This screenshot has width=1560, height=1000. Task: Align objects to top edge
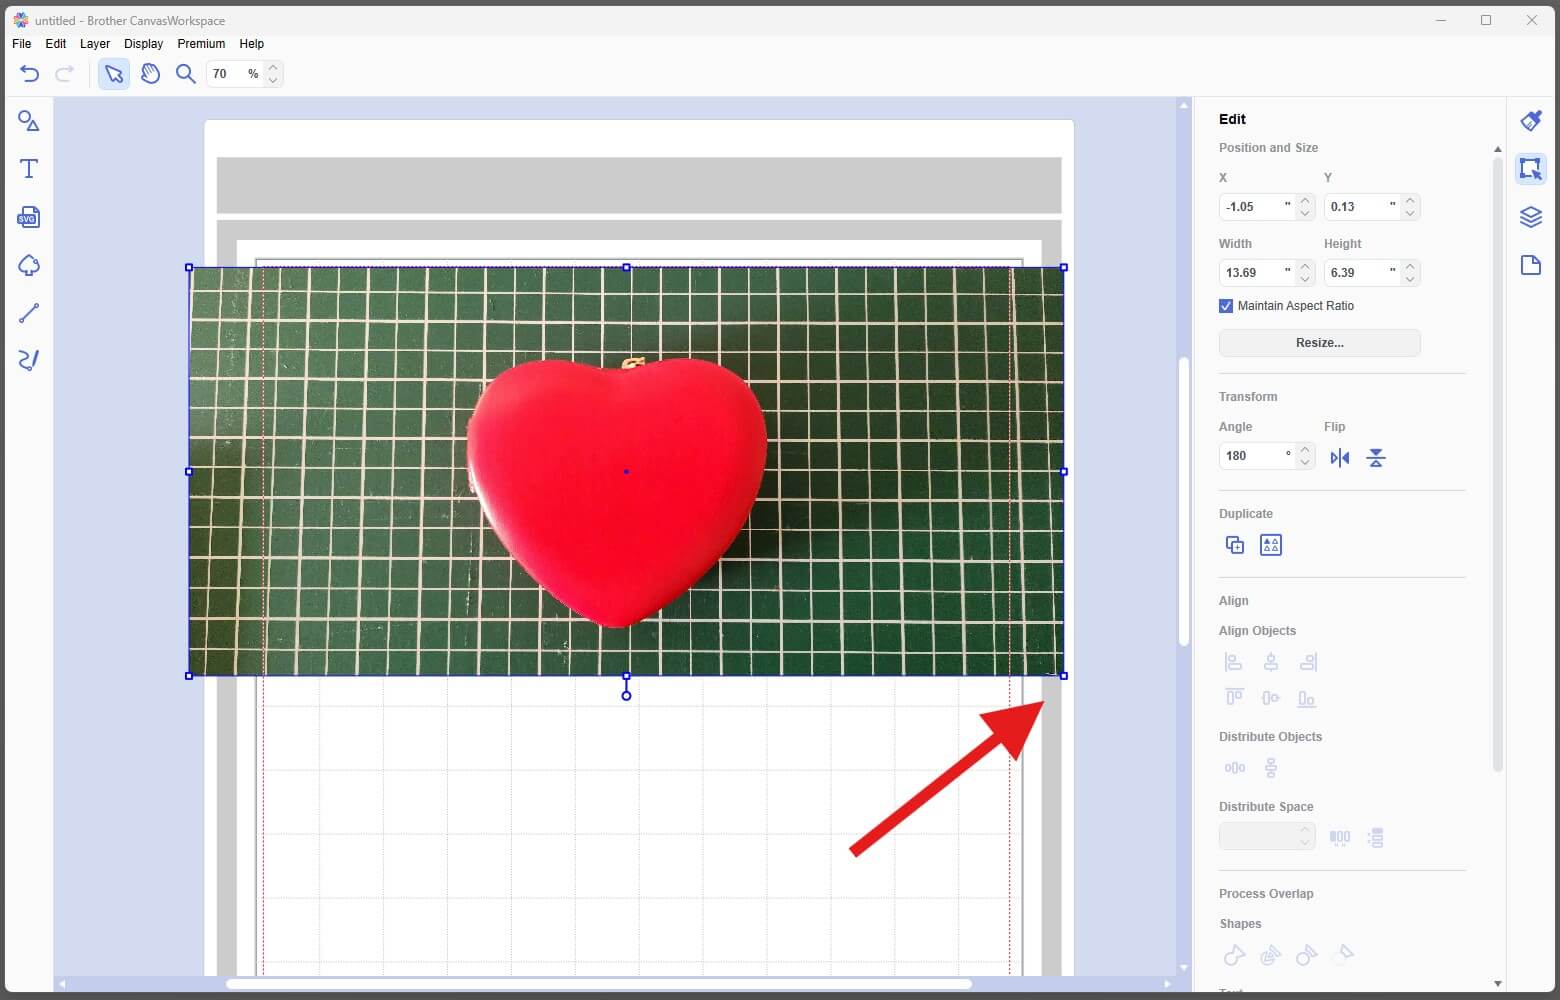[1234, 698]
